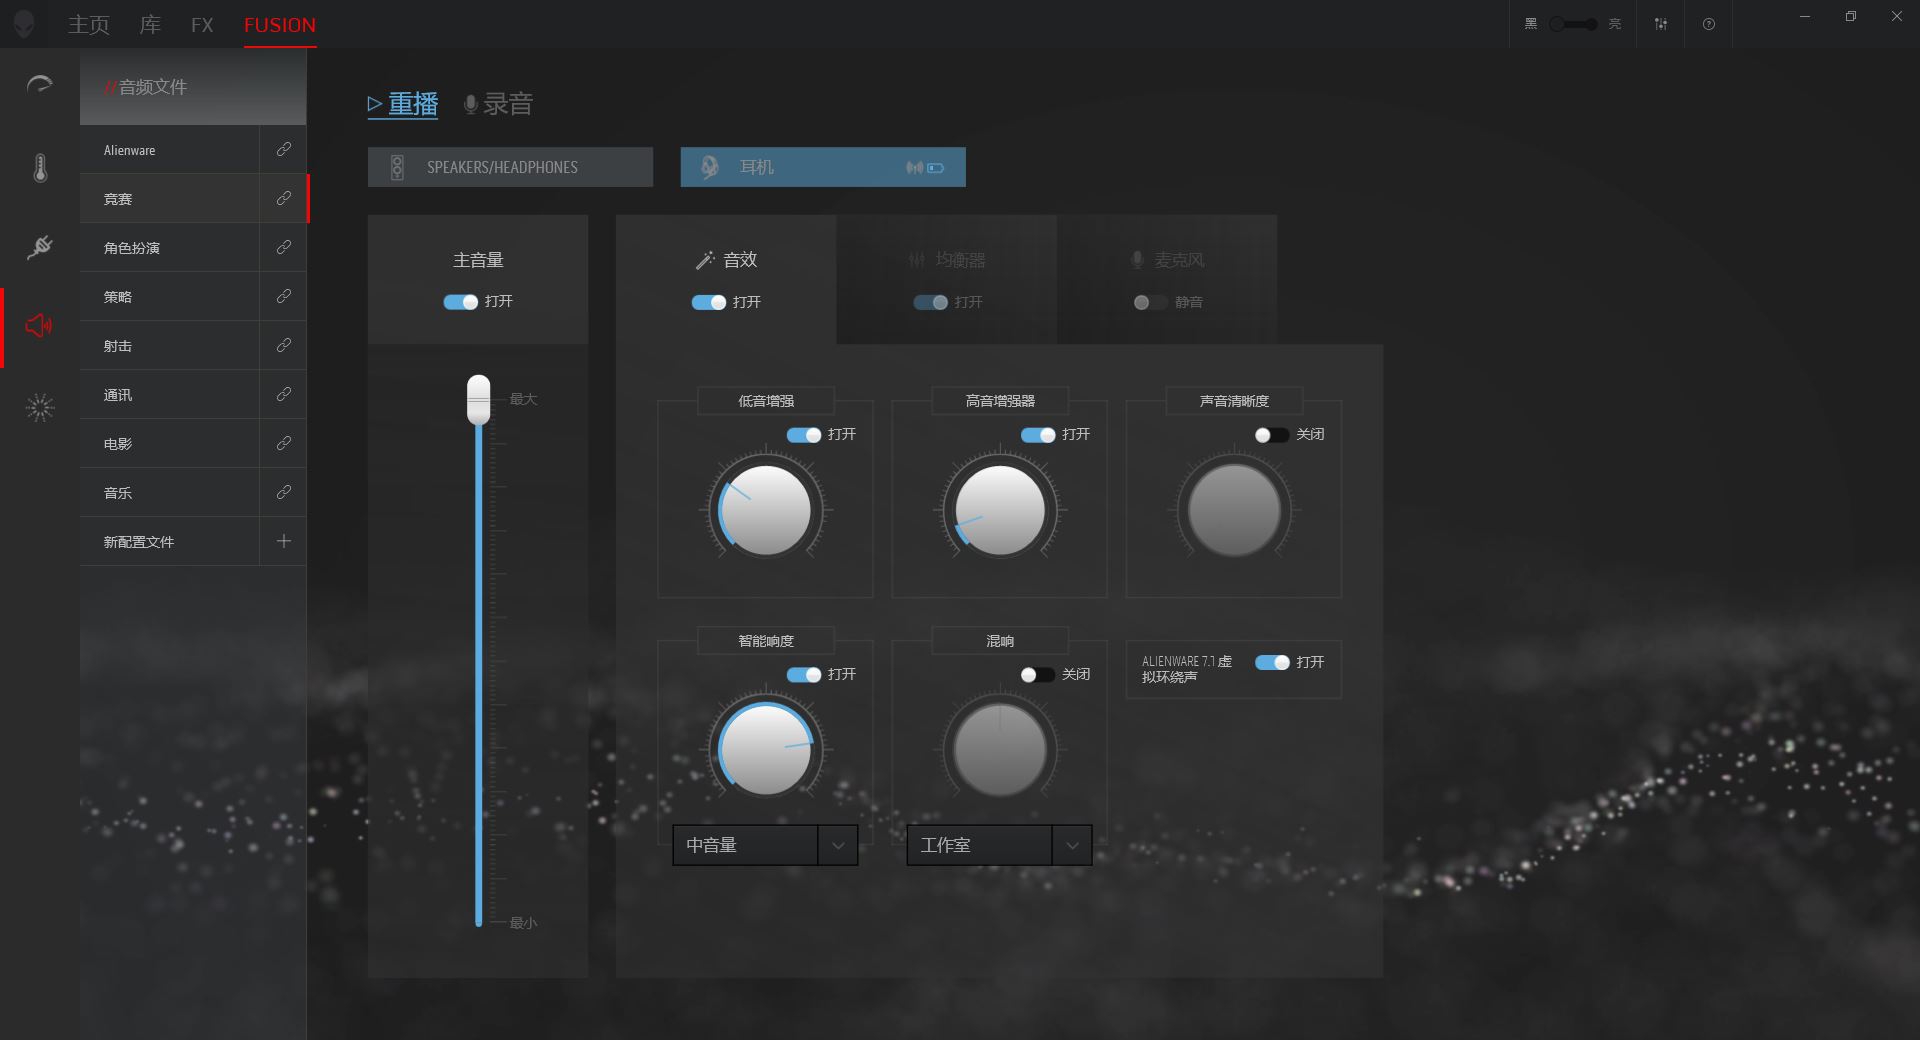1920x1040 pixels.
Task: Turn off ALIENWARE 7.1 virtual surround toggle
Action: click(1272, 663)
